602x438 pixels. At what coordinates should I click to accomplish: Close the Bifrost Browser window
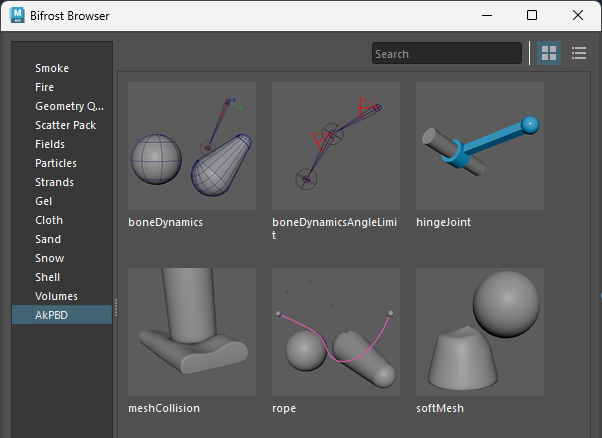tap(577, 15)
